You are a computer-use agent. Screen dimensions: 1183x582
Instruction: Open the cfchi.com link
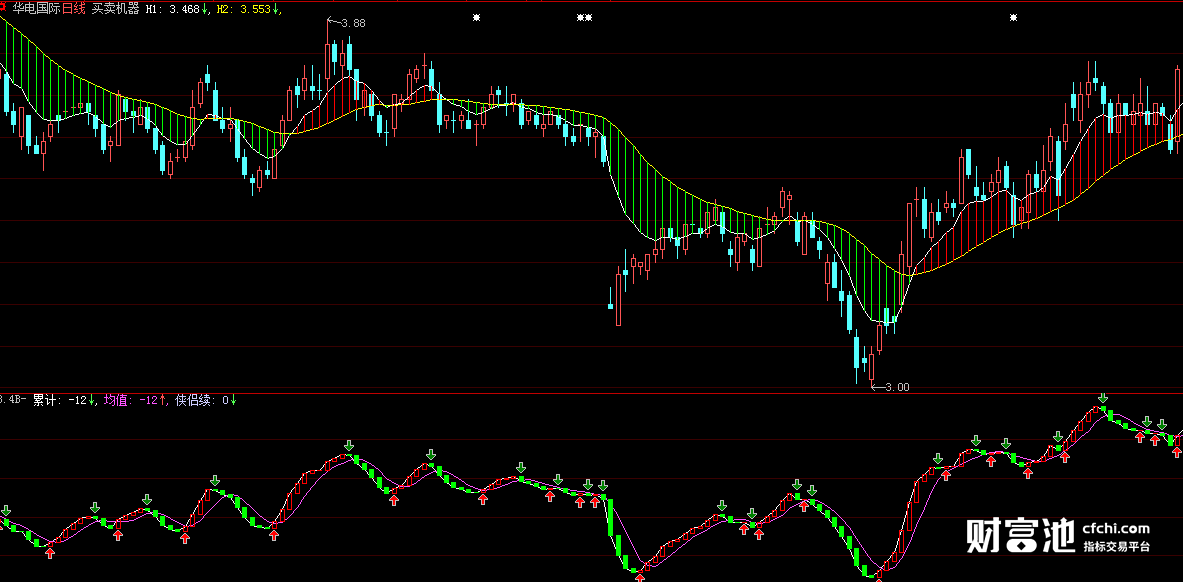point(1116,529)
